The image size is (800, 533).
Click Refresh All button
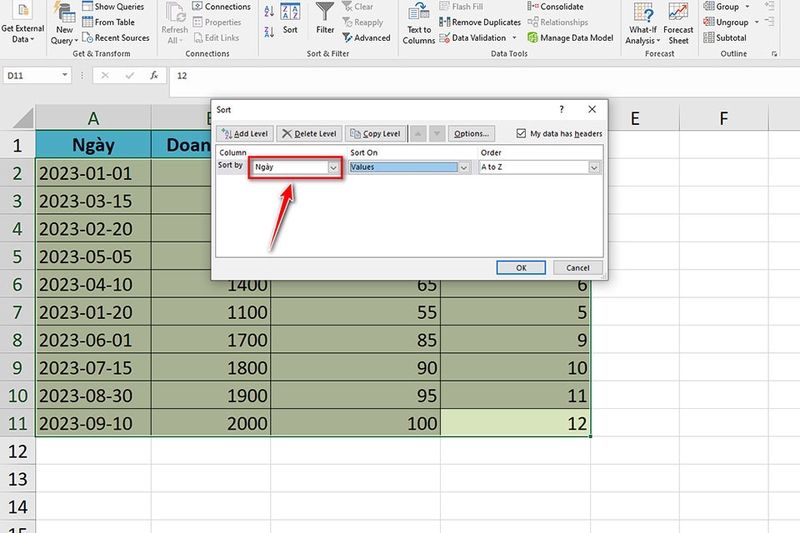click(174, 23)
